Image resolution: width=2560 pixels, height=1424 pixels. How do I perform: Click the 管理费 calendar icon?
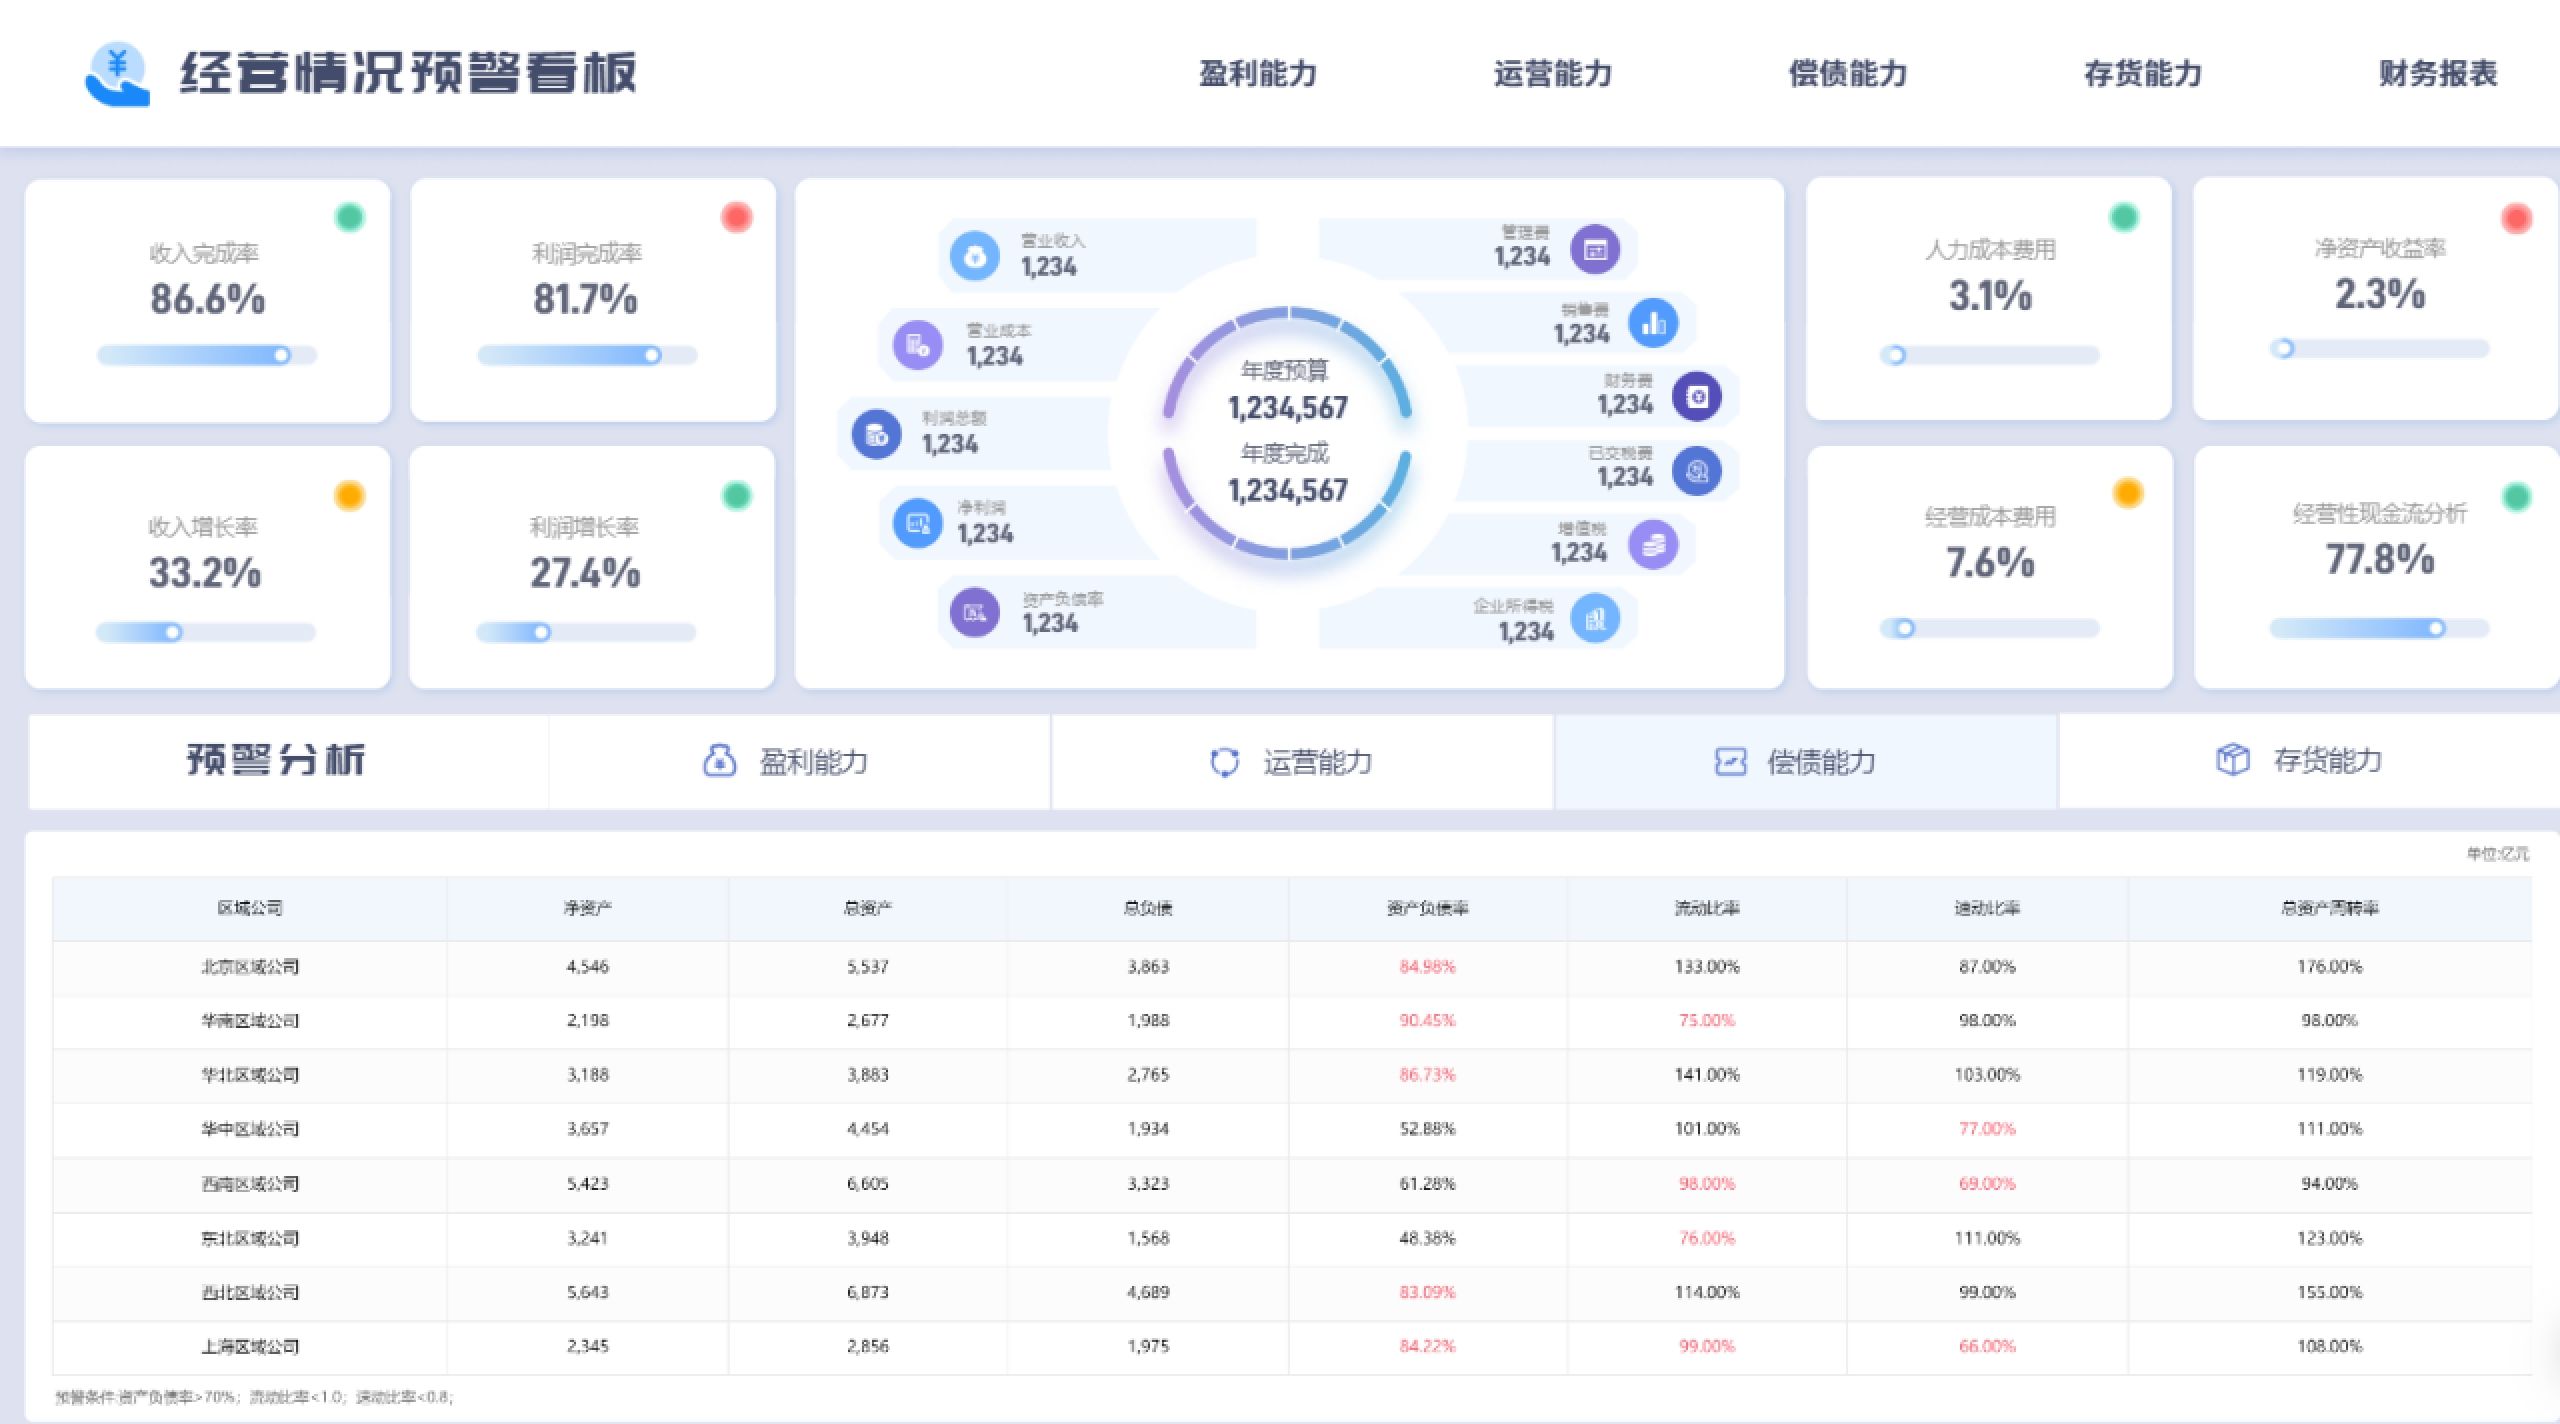click(x=1595, y=249)
